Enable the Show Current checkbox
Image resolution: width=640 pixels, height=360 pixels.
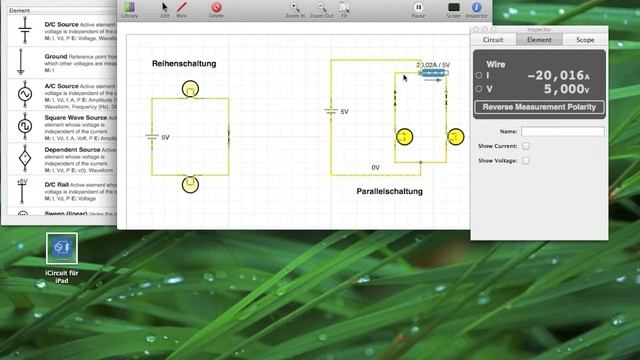(x=526, y=146)
